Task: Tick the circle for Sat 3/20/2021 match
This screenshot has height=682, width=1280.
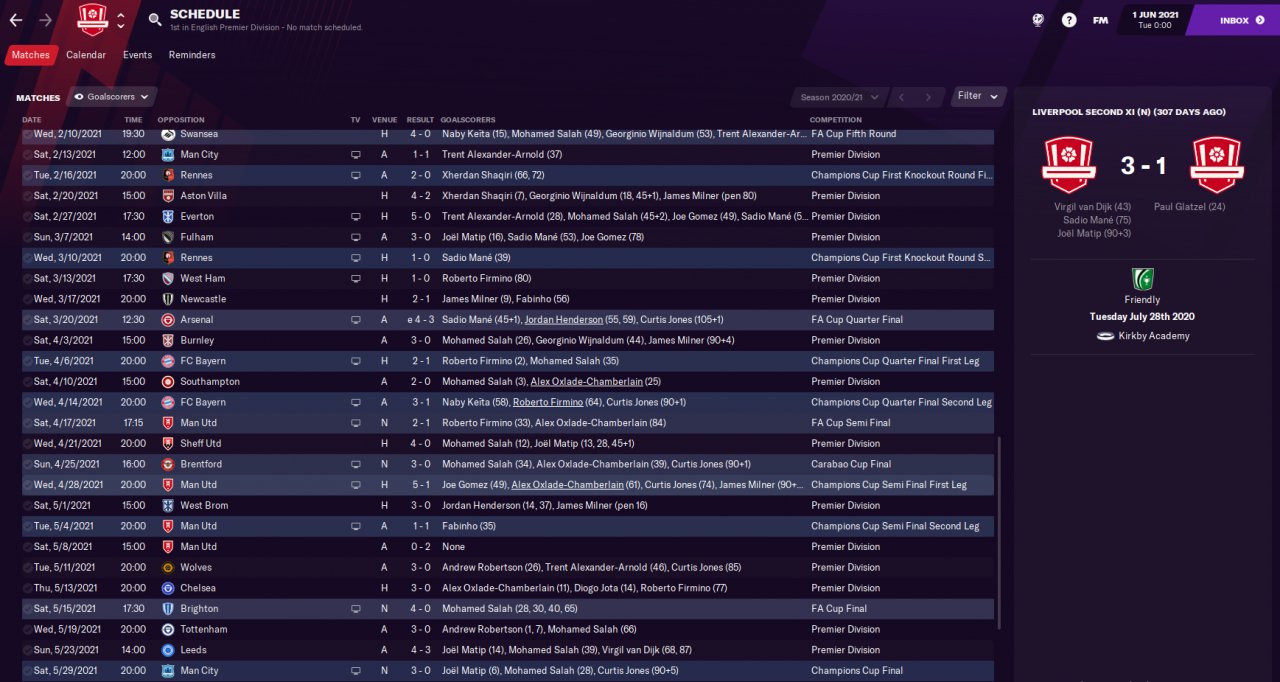Action: coord(27,320)
